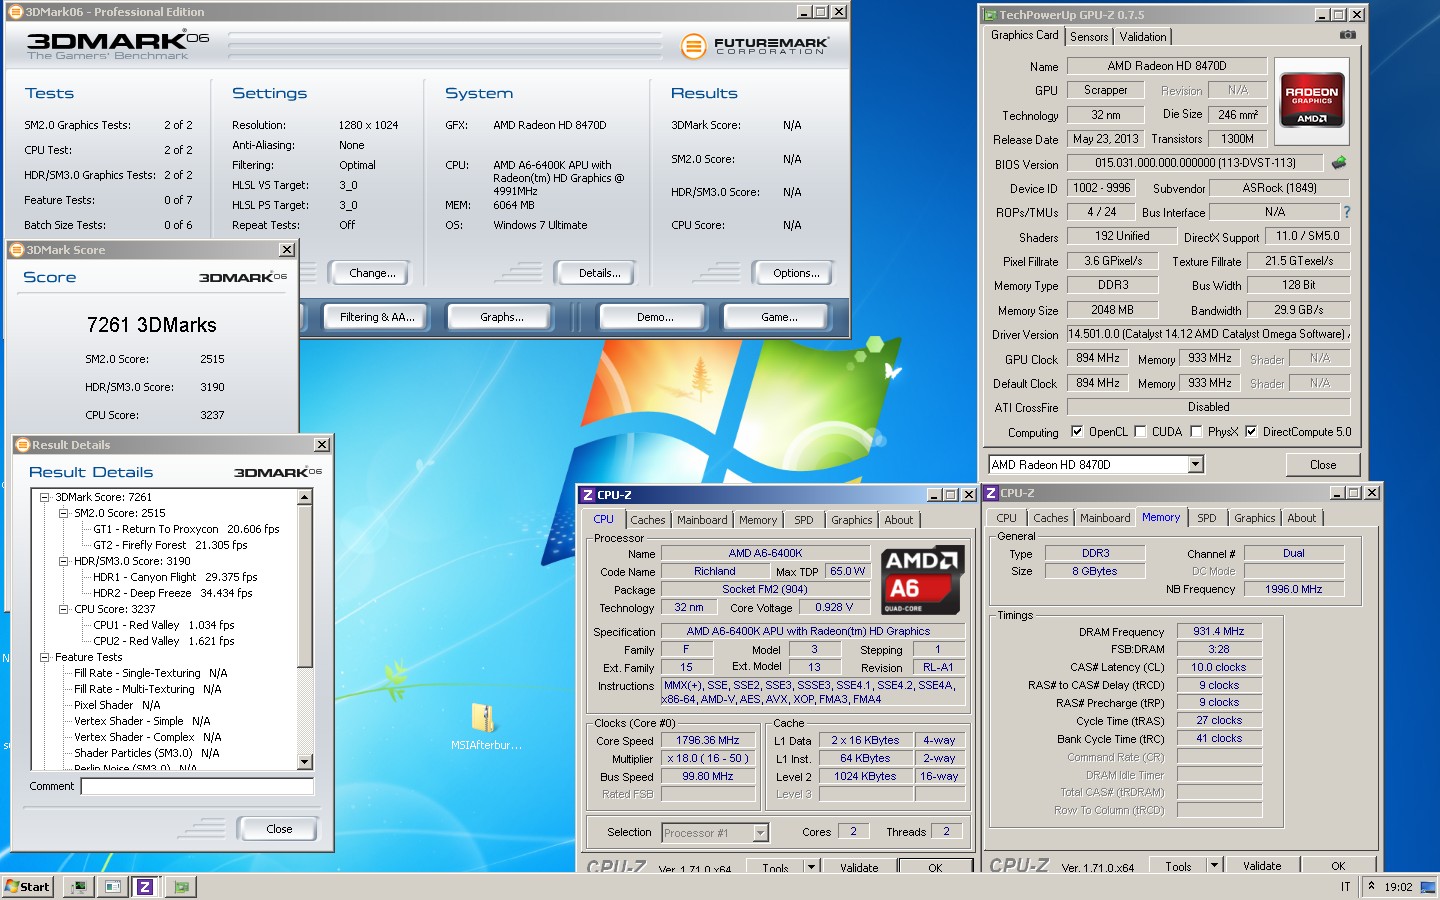Image resolution: width=1440 pixels, height=900 pixels.
Task: Click the IT language indicator
Action: [x=1345, y=887]
